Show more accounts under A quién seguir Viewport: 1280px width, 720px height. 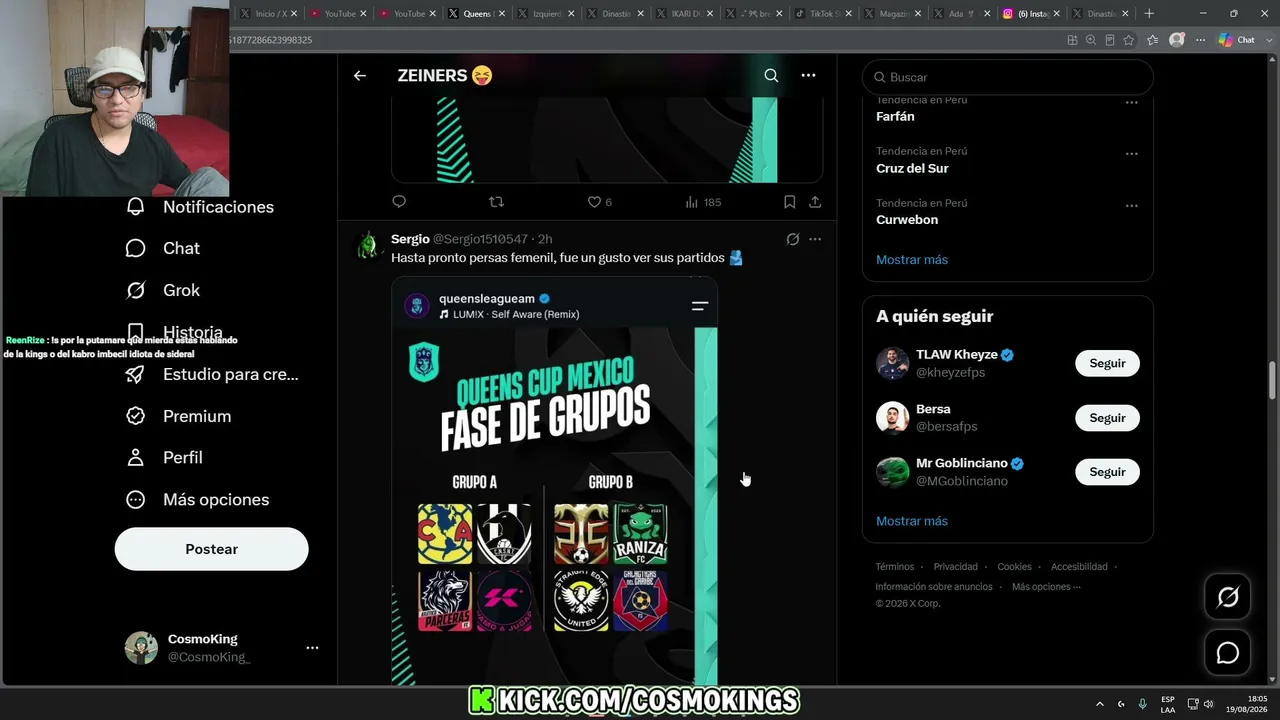click(912, 521)
